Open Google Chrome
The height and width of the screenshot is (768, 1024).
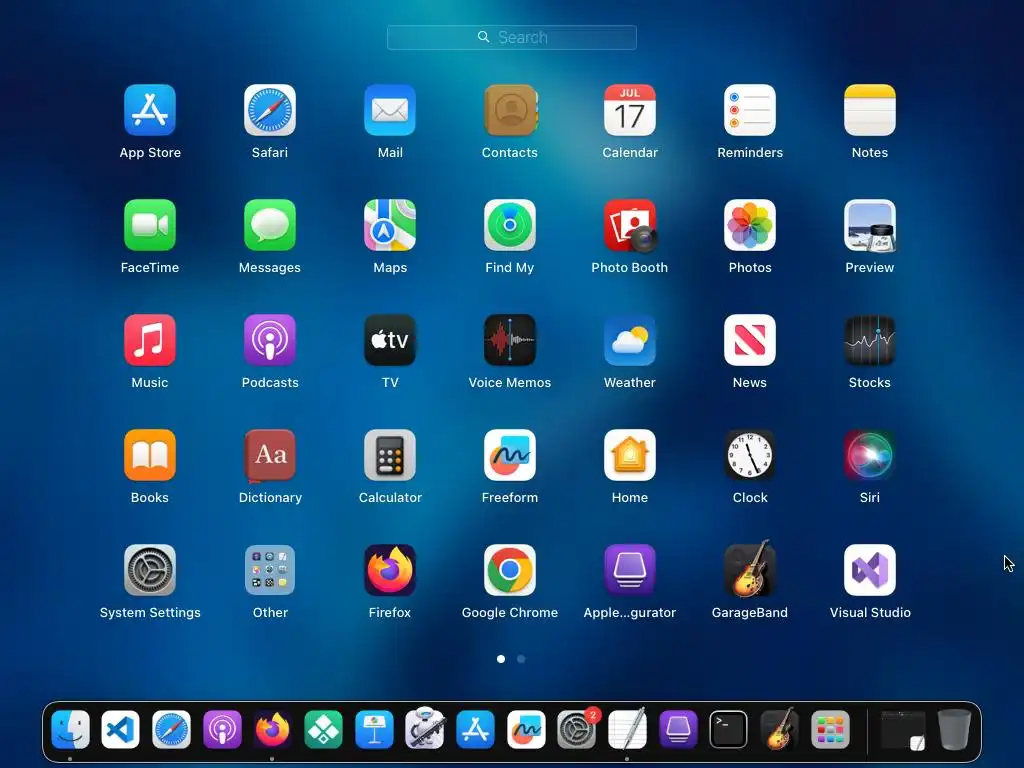pos(510,569)
